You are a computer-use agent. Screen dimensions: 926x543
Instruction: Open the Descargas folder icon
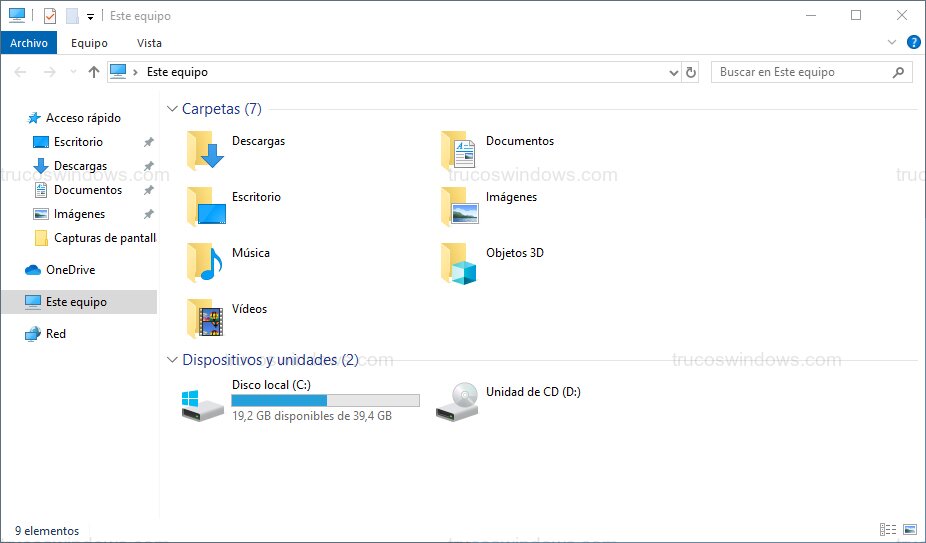pyautogui.click(x=205, y=151)
